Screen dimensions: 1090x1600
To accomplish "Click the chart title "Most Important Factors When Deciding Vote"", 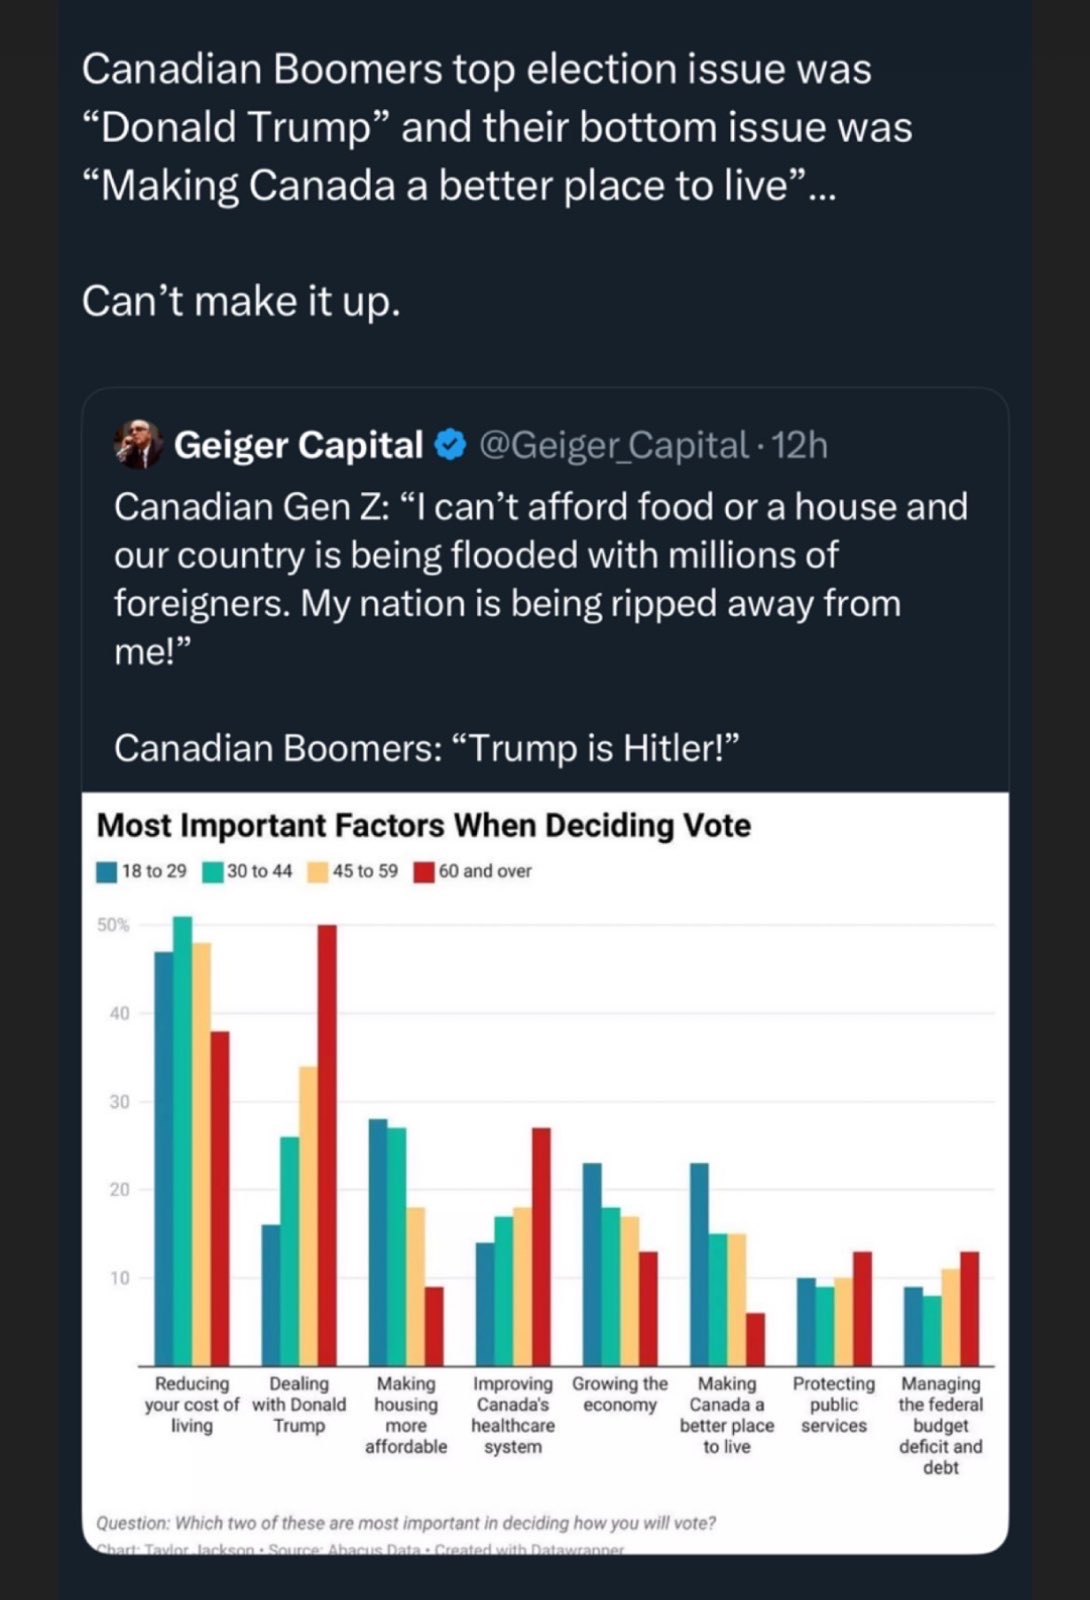I will (x=423, y=826).
